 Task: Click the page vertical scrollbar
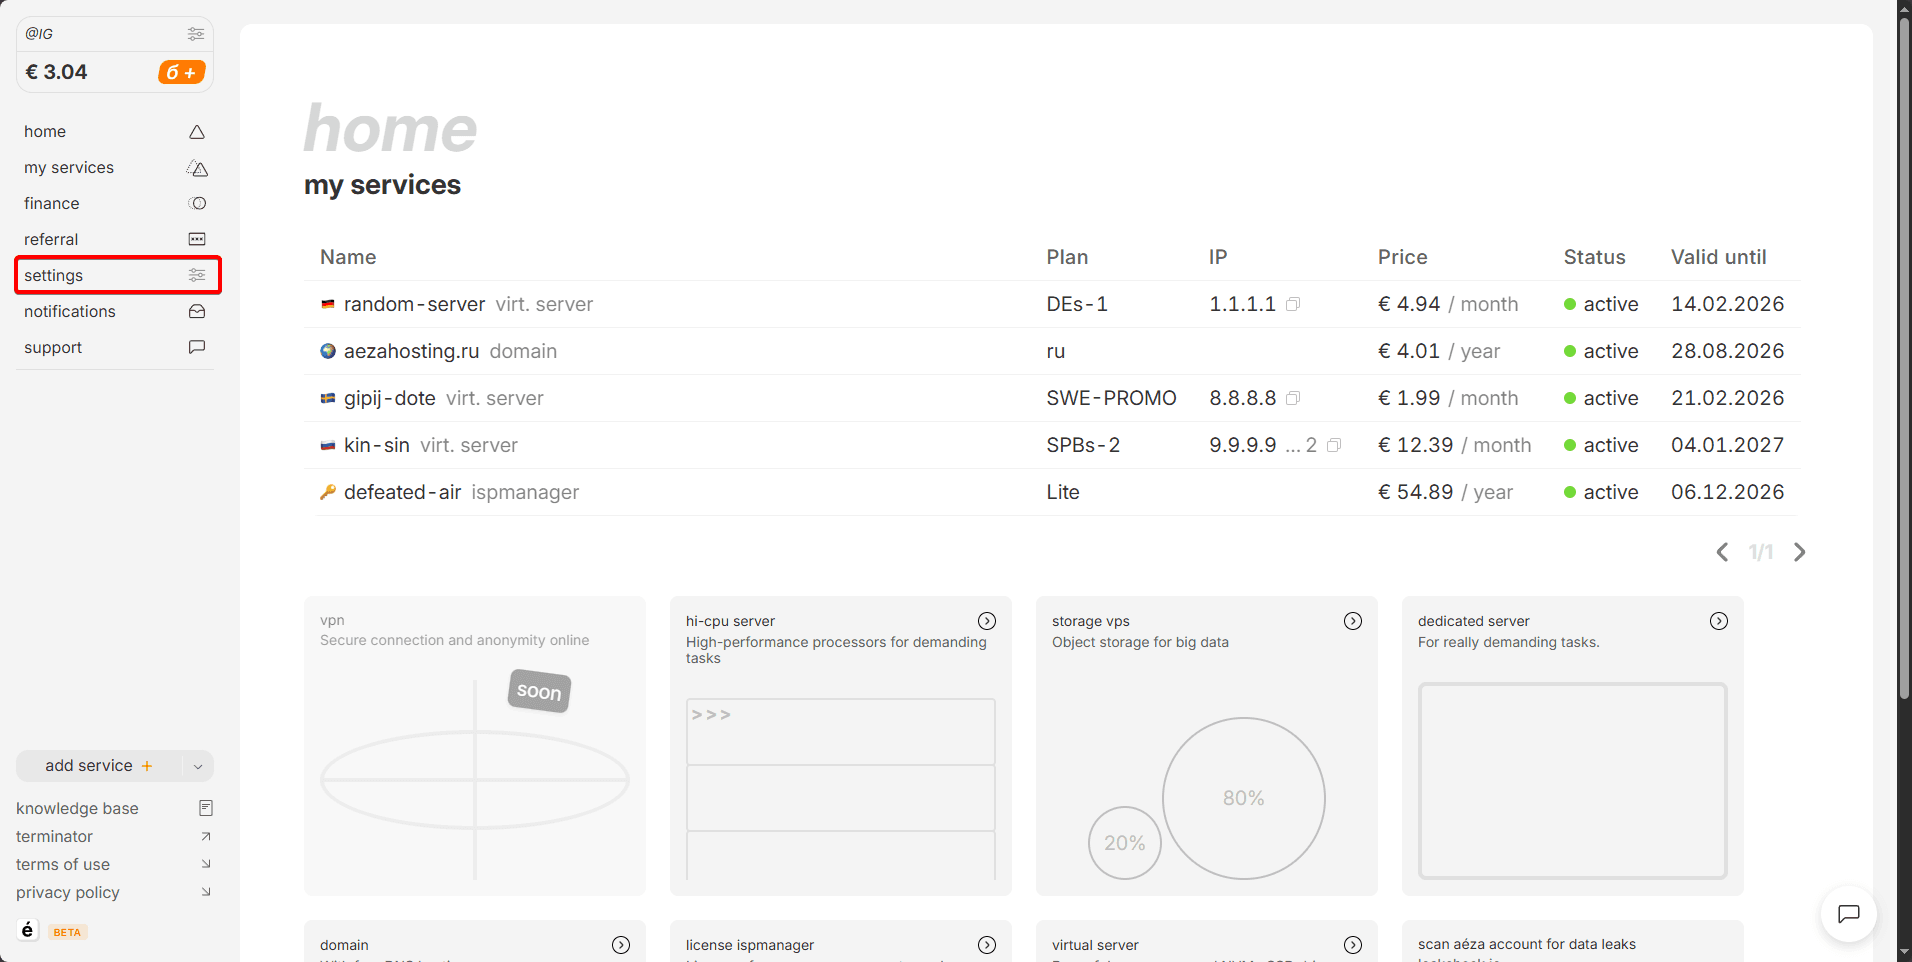(1904, 400)
